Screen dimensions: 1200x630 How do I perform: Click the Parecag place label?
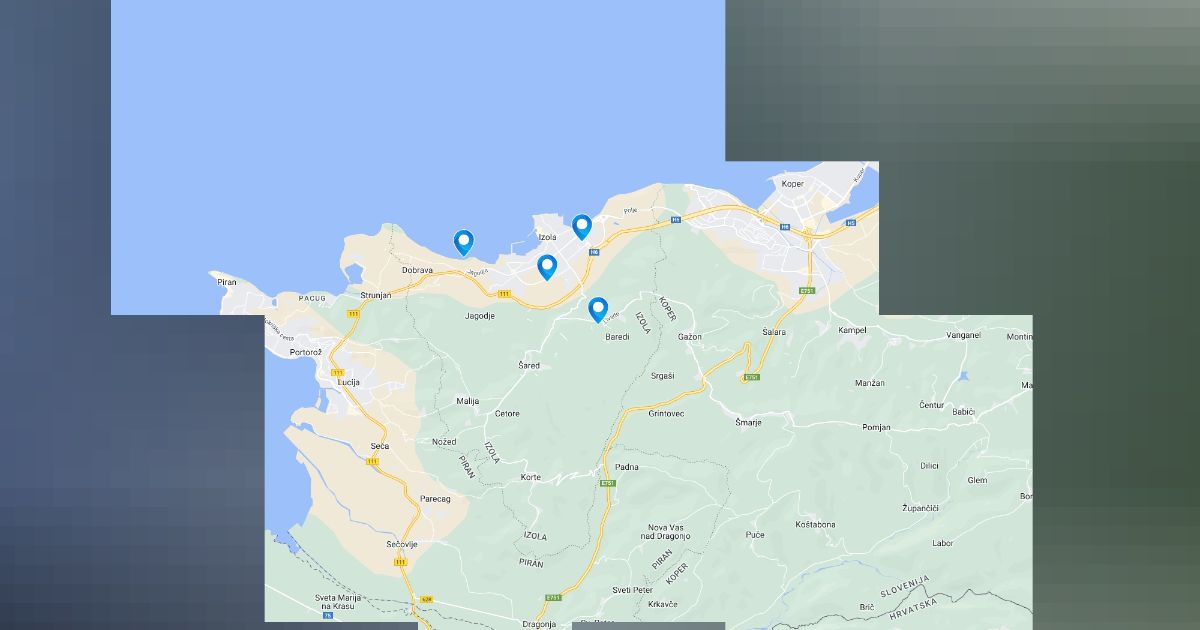point(435,498)
